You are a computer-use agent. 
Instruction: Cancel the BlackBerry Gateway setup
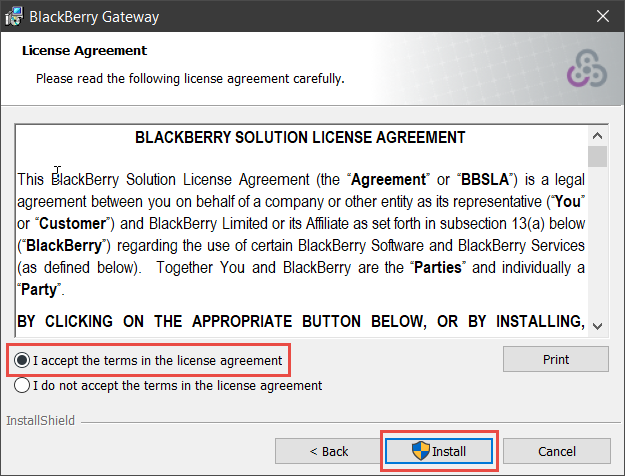coord(556,451)
